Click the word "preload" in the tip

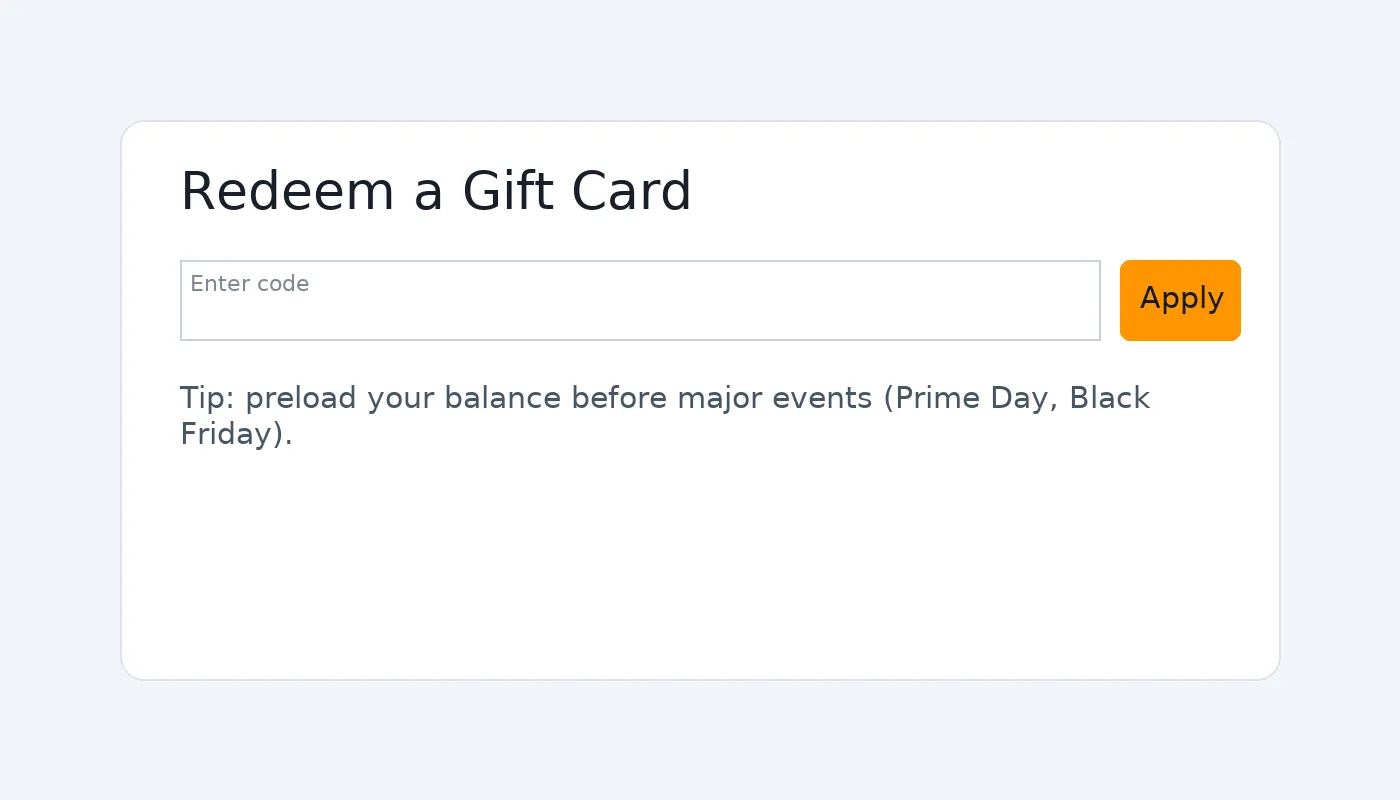[x=300, y=398]
